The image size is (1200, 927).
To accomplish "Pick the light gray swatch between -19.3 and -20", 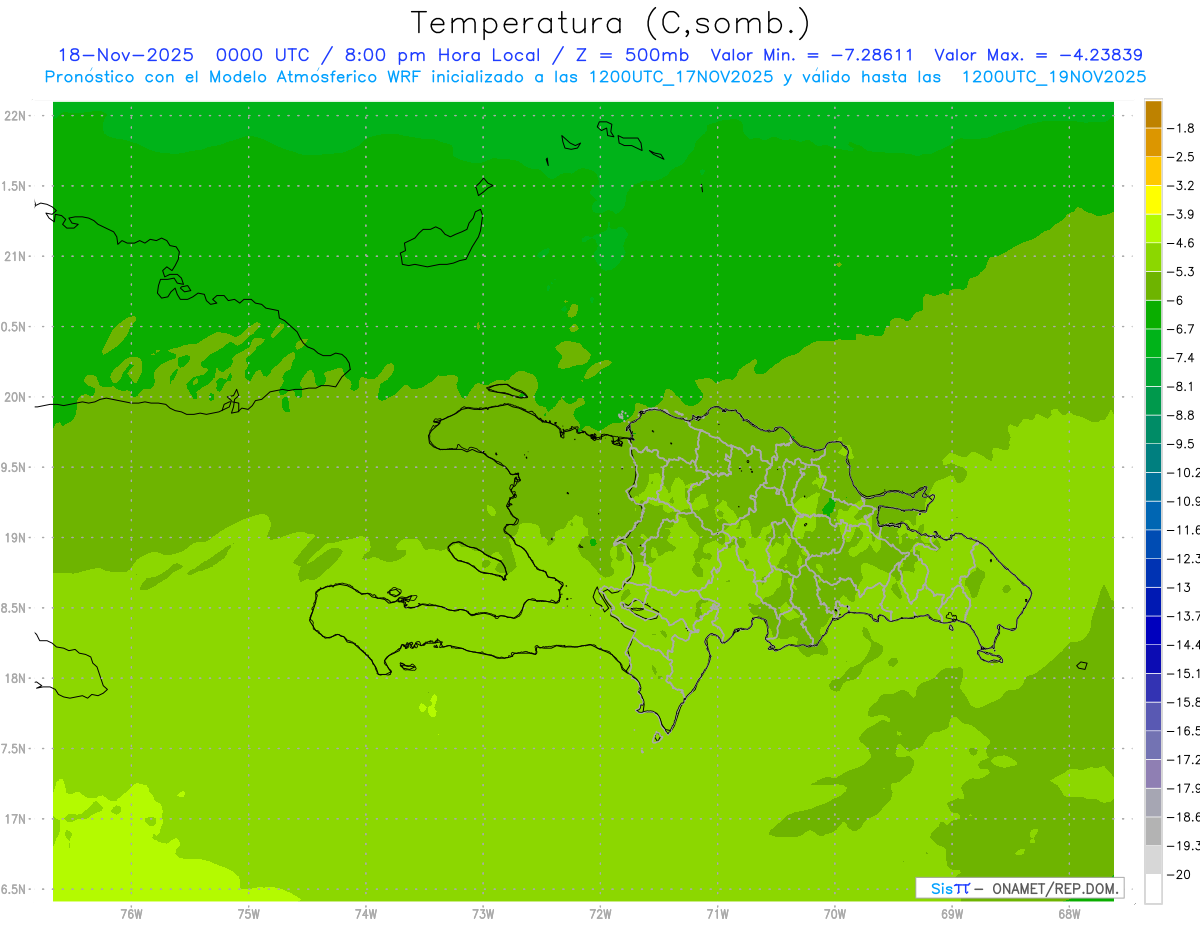I will (1153, 859).
